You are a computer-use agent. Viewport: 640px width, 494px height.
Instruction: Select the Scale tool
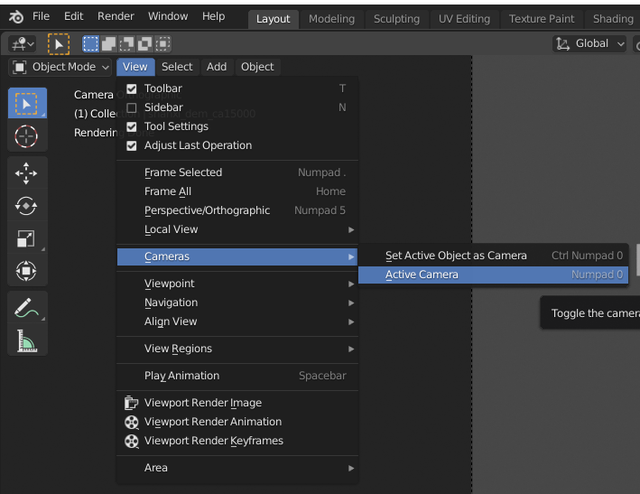point(26,239)
